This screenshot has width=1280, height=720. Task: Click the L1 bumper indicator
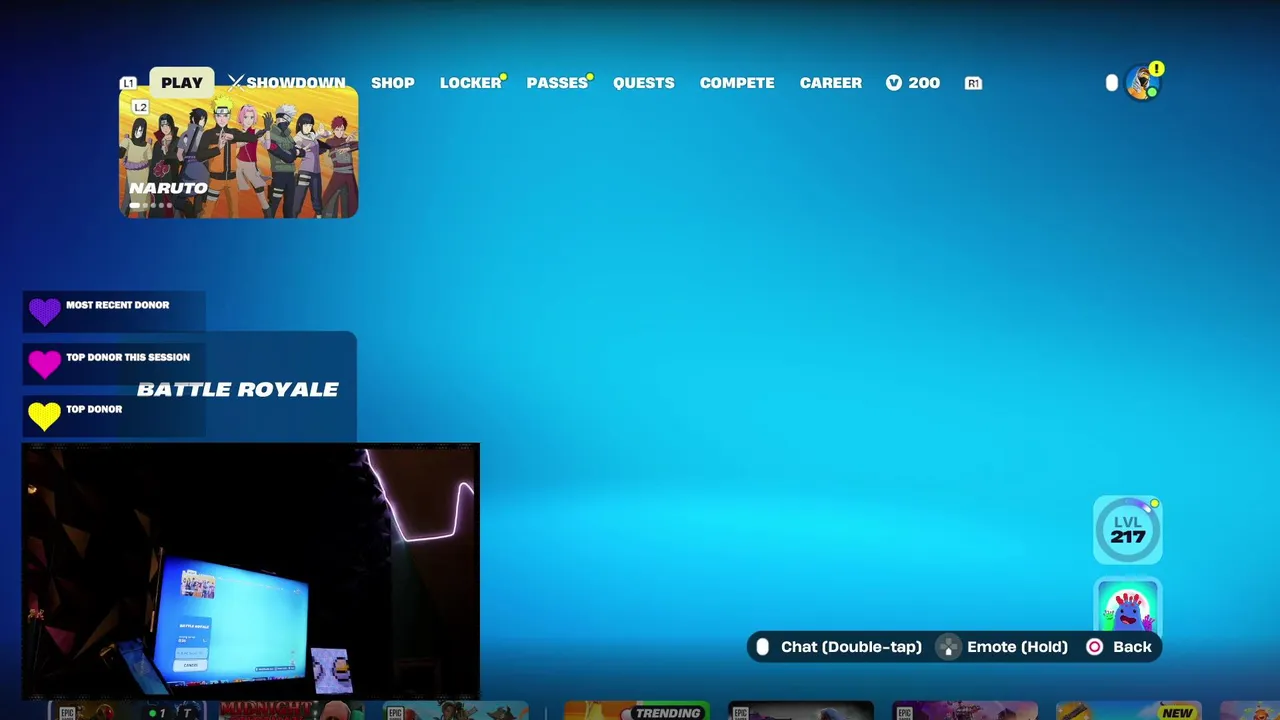click(x=128, y=83)
